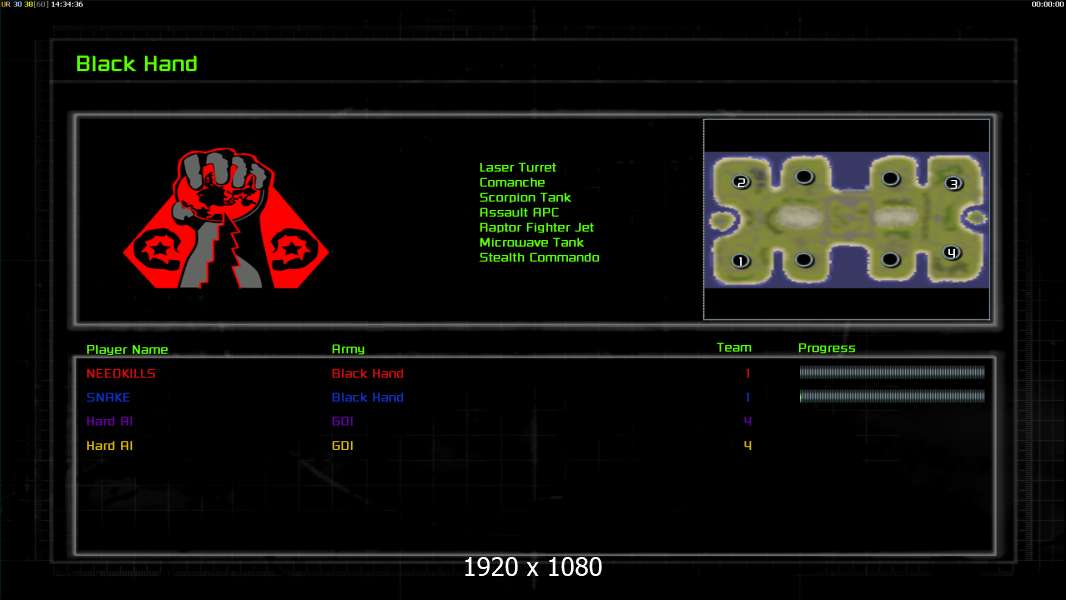Select "Stealth Commando" in the unit list
The height and width of the screenshot is (600, 1066).
point(539,257)
